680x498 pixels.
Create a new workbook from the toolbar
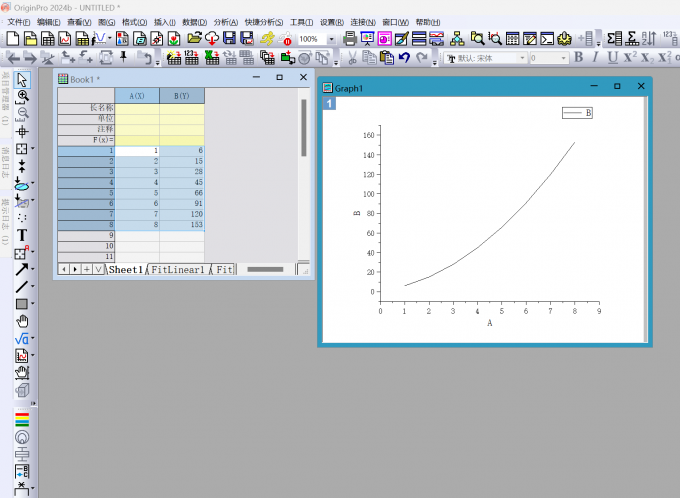coord(47,39)
